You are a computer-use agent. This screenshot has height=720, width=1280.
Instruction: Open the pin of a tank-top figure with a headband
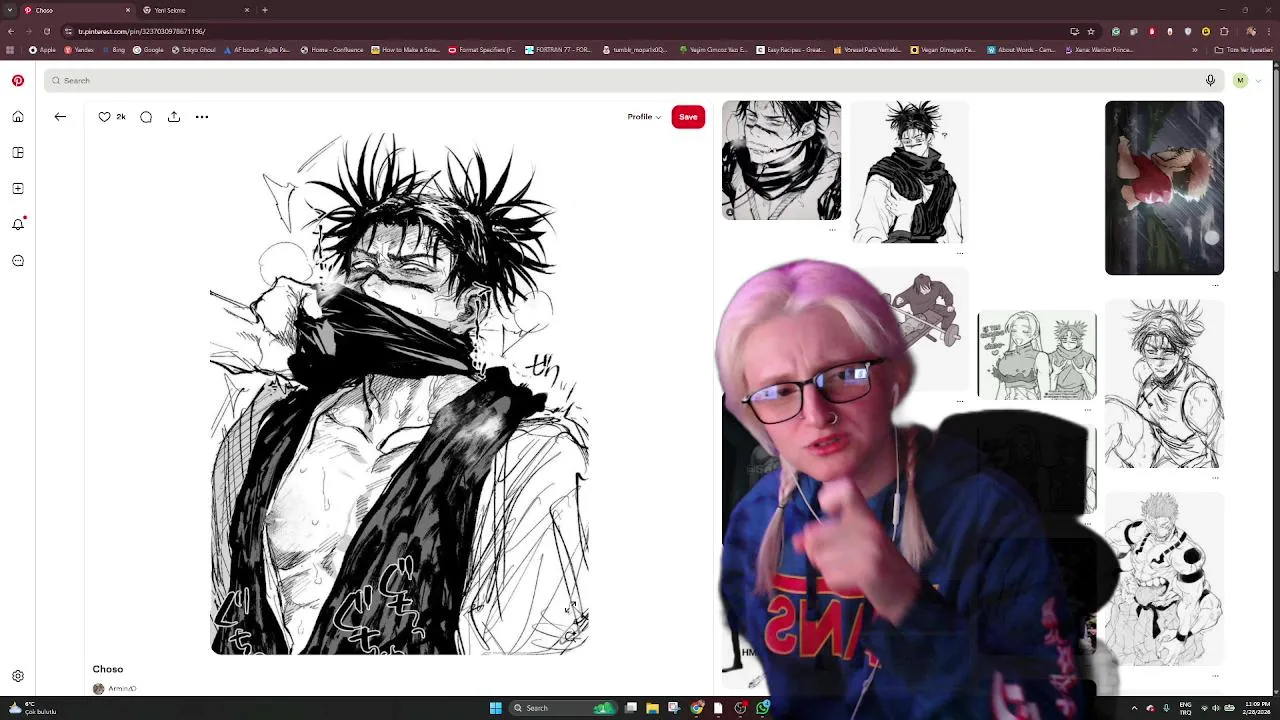click(x=1164, y=384)
